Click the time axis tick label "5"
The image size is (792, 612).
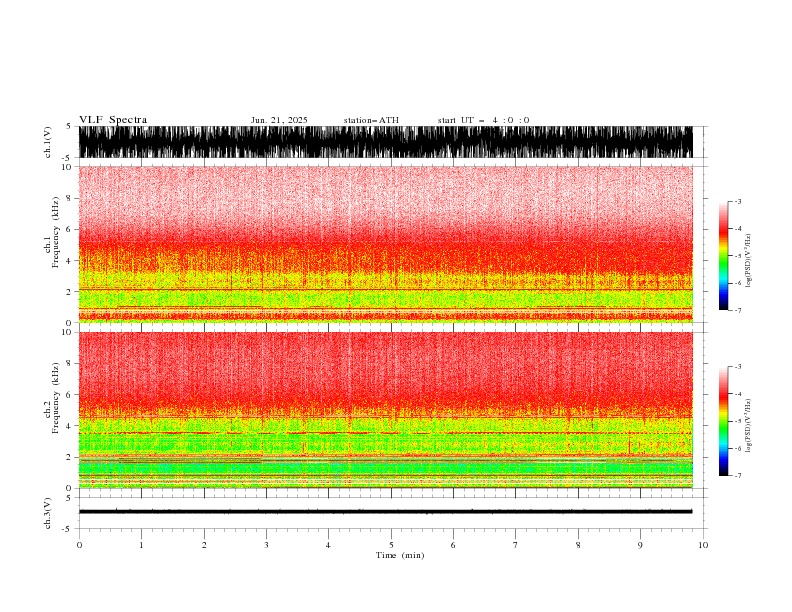point(391,545)
